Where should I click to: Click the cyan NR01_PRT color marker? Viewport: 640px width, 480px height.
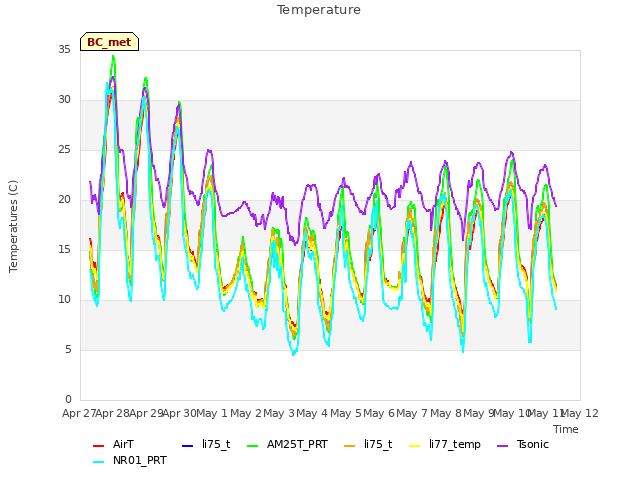[99, 462]
